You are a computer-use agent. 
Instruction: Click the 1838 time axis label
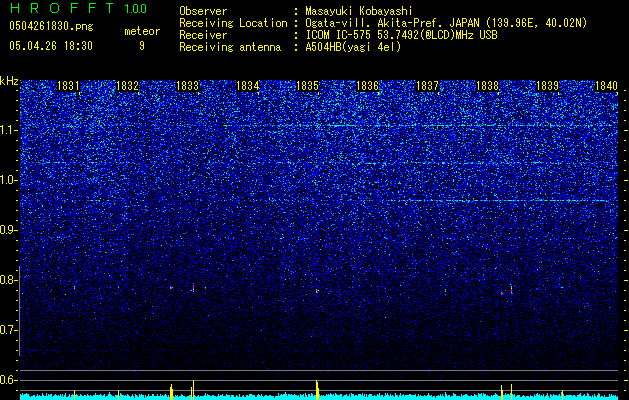click(x=487, y=86)
